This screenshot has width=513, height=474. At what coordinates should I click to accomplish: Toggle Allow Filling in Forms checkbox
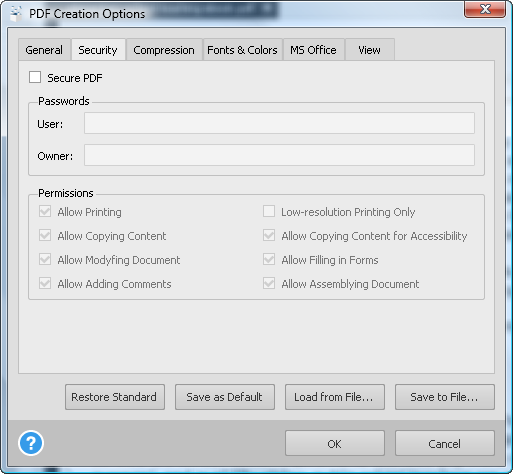click(269, 259)
